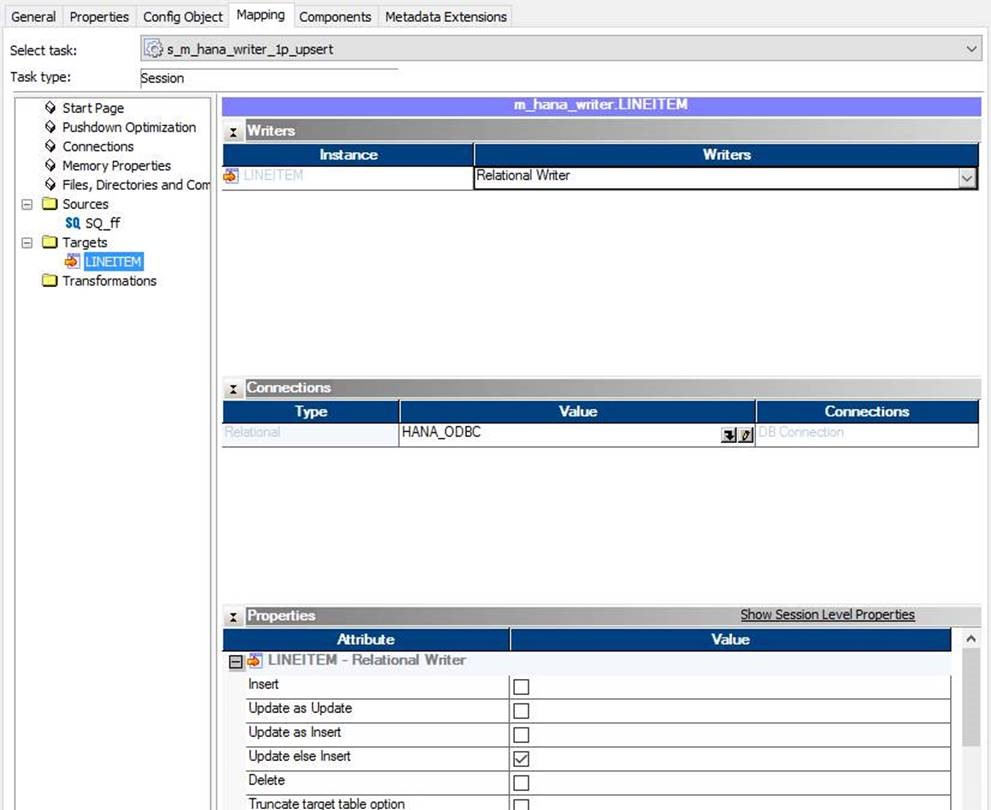
Task: Open the Relational Writer dropdown arrow
Action: [x=966, y=178]
